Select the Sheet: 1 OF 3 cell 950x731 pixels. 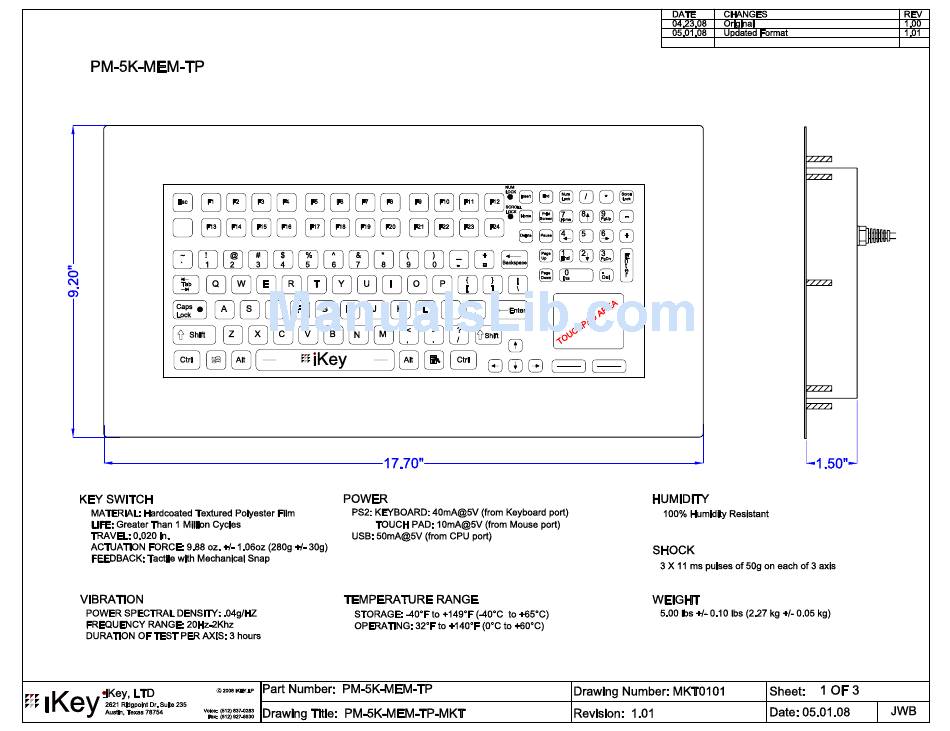(848, 692)
